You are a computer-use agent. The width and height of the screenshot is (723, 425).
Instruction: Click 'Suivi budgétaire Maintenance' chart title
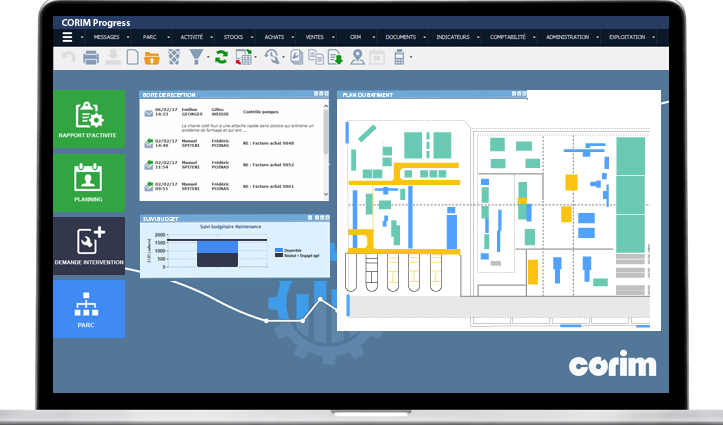point(231,227)
